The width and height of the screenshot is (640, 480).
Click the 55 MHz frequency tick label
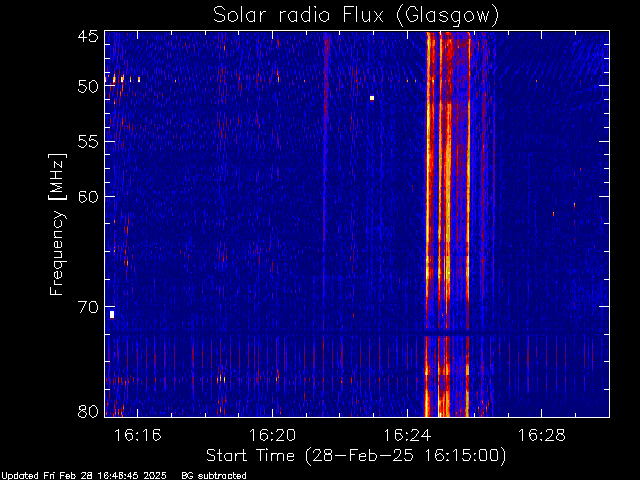click(88, 142)
